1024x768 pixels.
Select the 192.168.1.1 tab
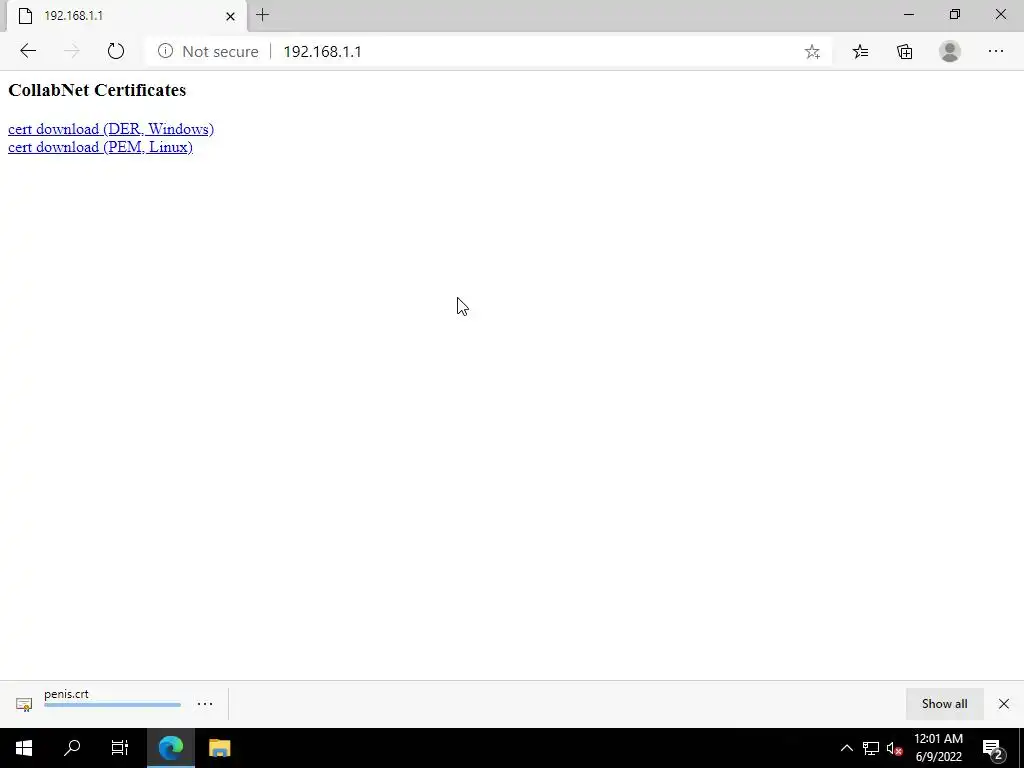point(127,16)
